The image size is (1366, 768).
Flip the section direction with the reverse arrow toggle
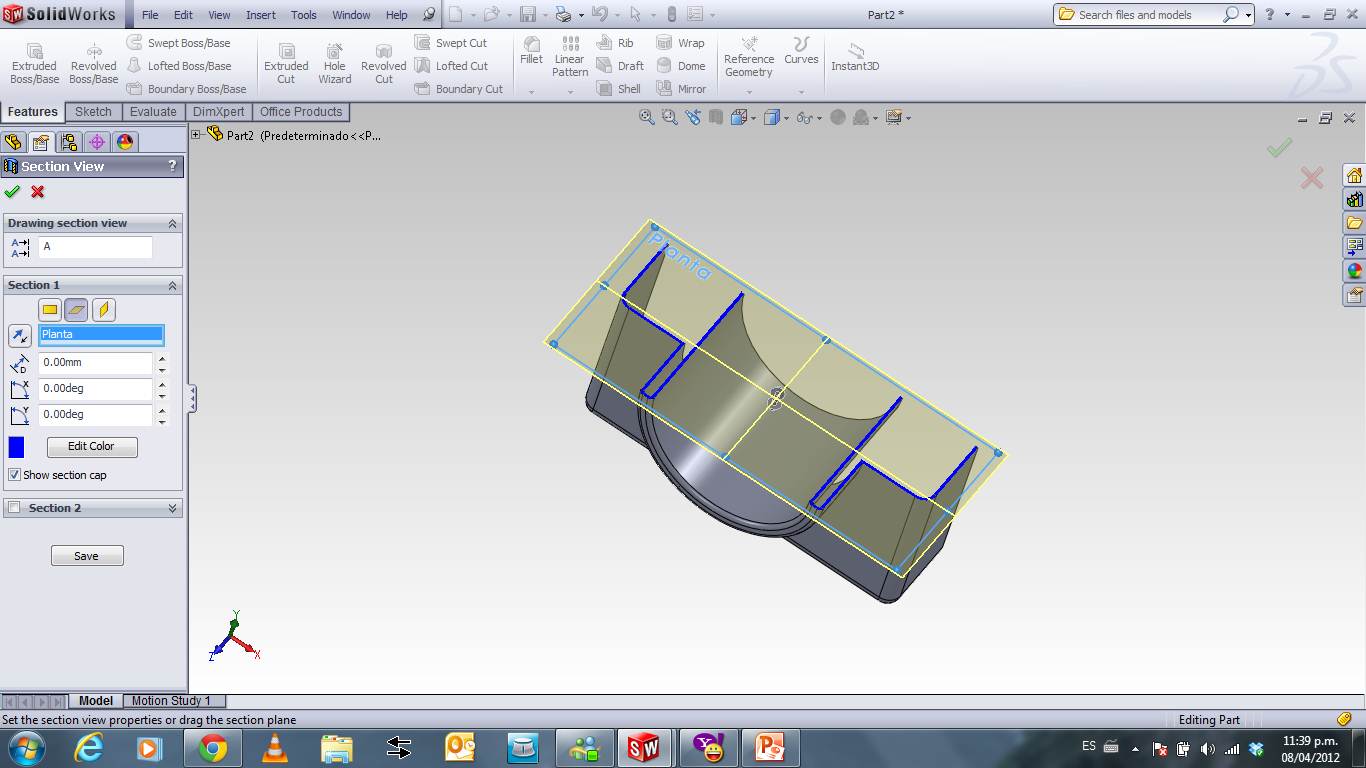[x=20, y=335]
